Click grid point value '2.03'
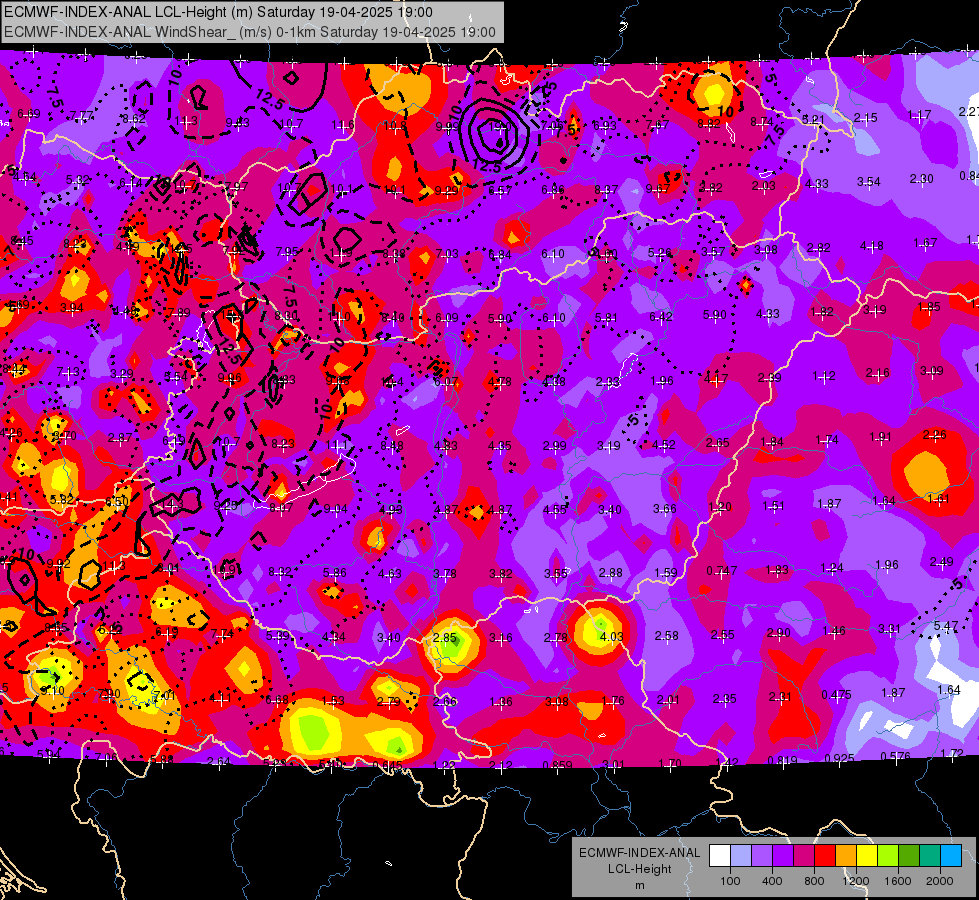Viewport: 979px width, 900px height. coord(763,185)
